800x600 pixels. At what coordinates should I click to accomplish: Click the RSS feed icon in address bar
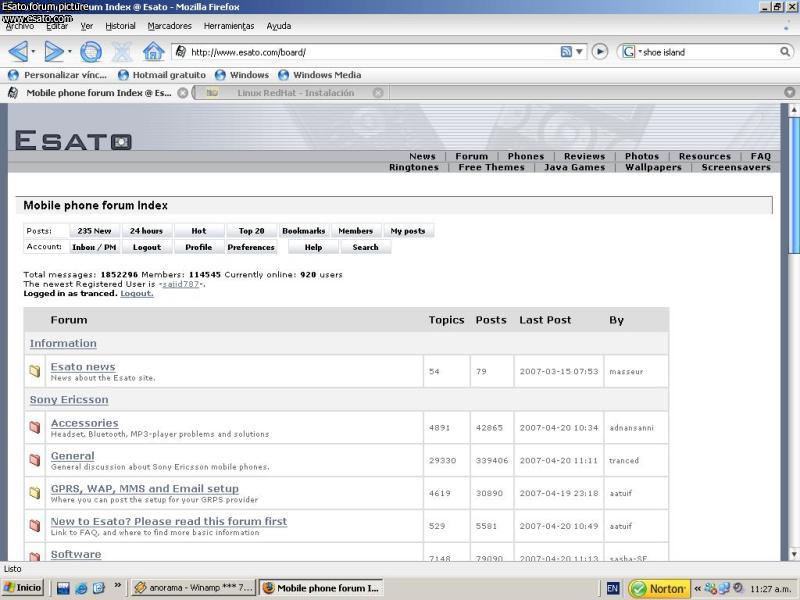[566, 52]
